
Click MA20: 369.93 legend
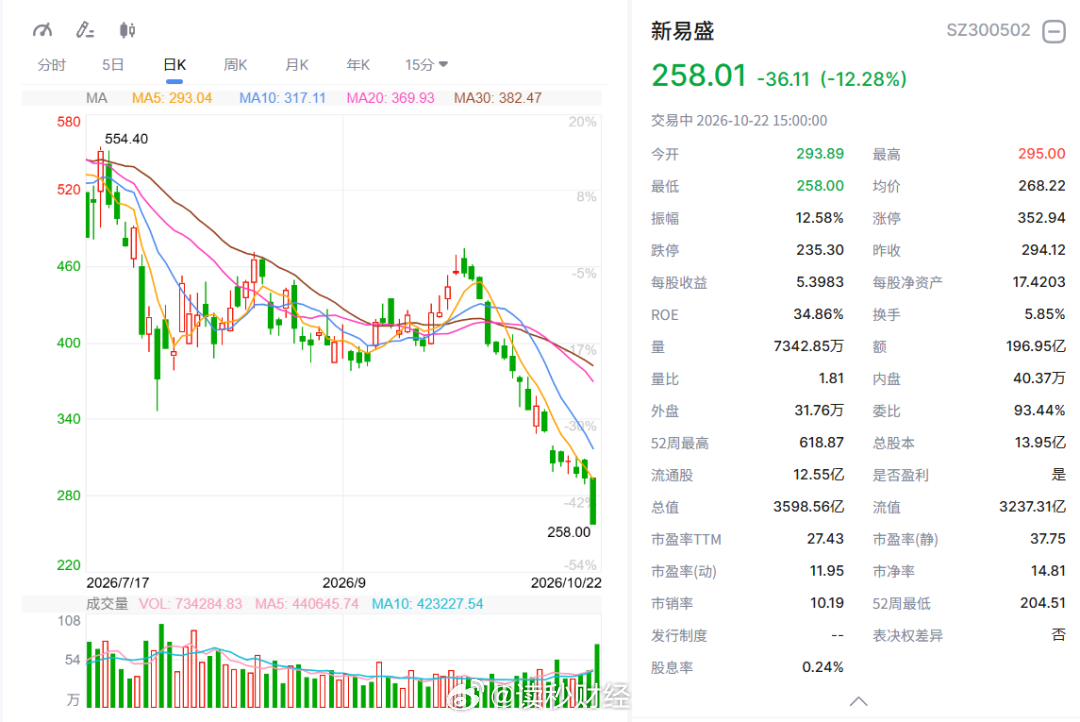pos(391,98)
